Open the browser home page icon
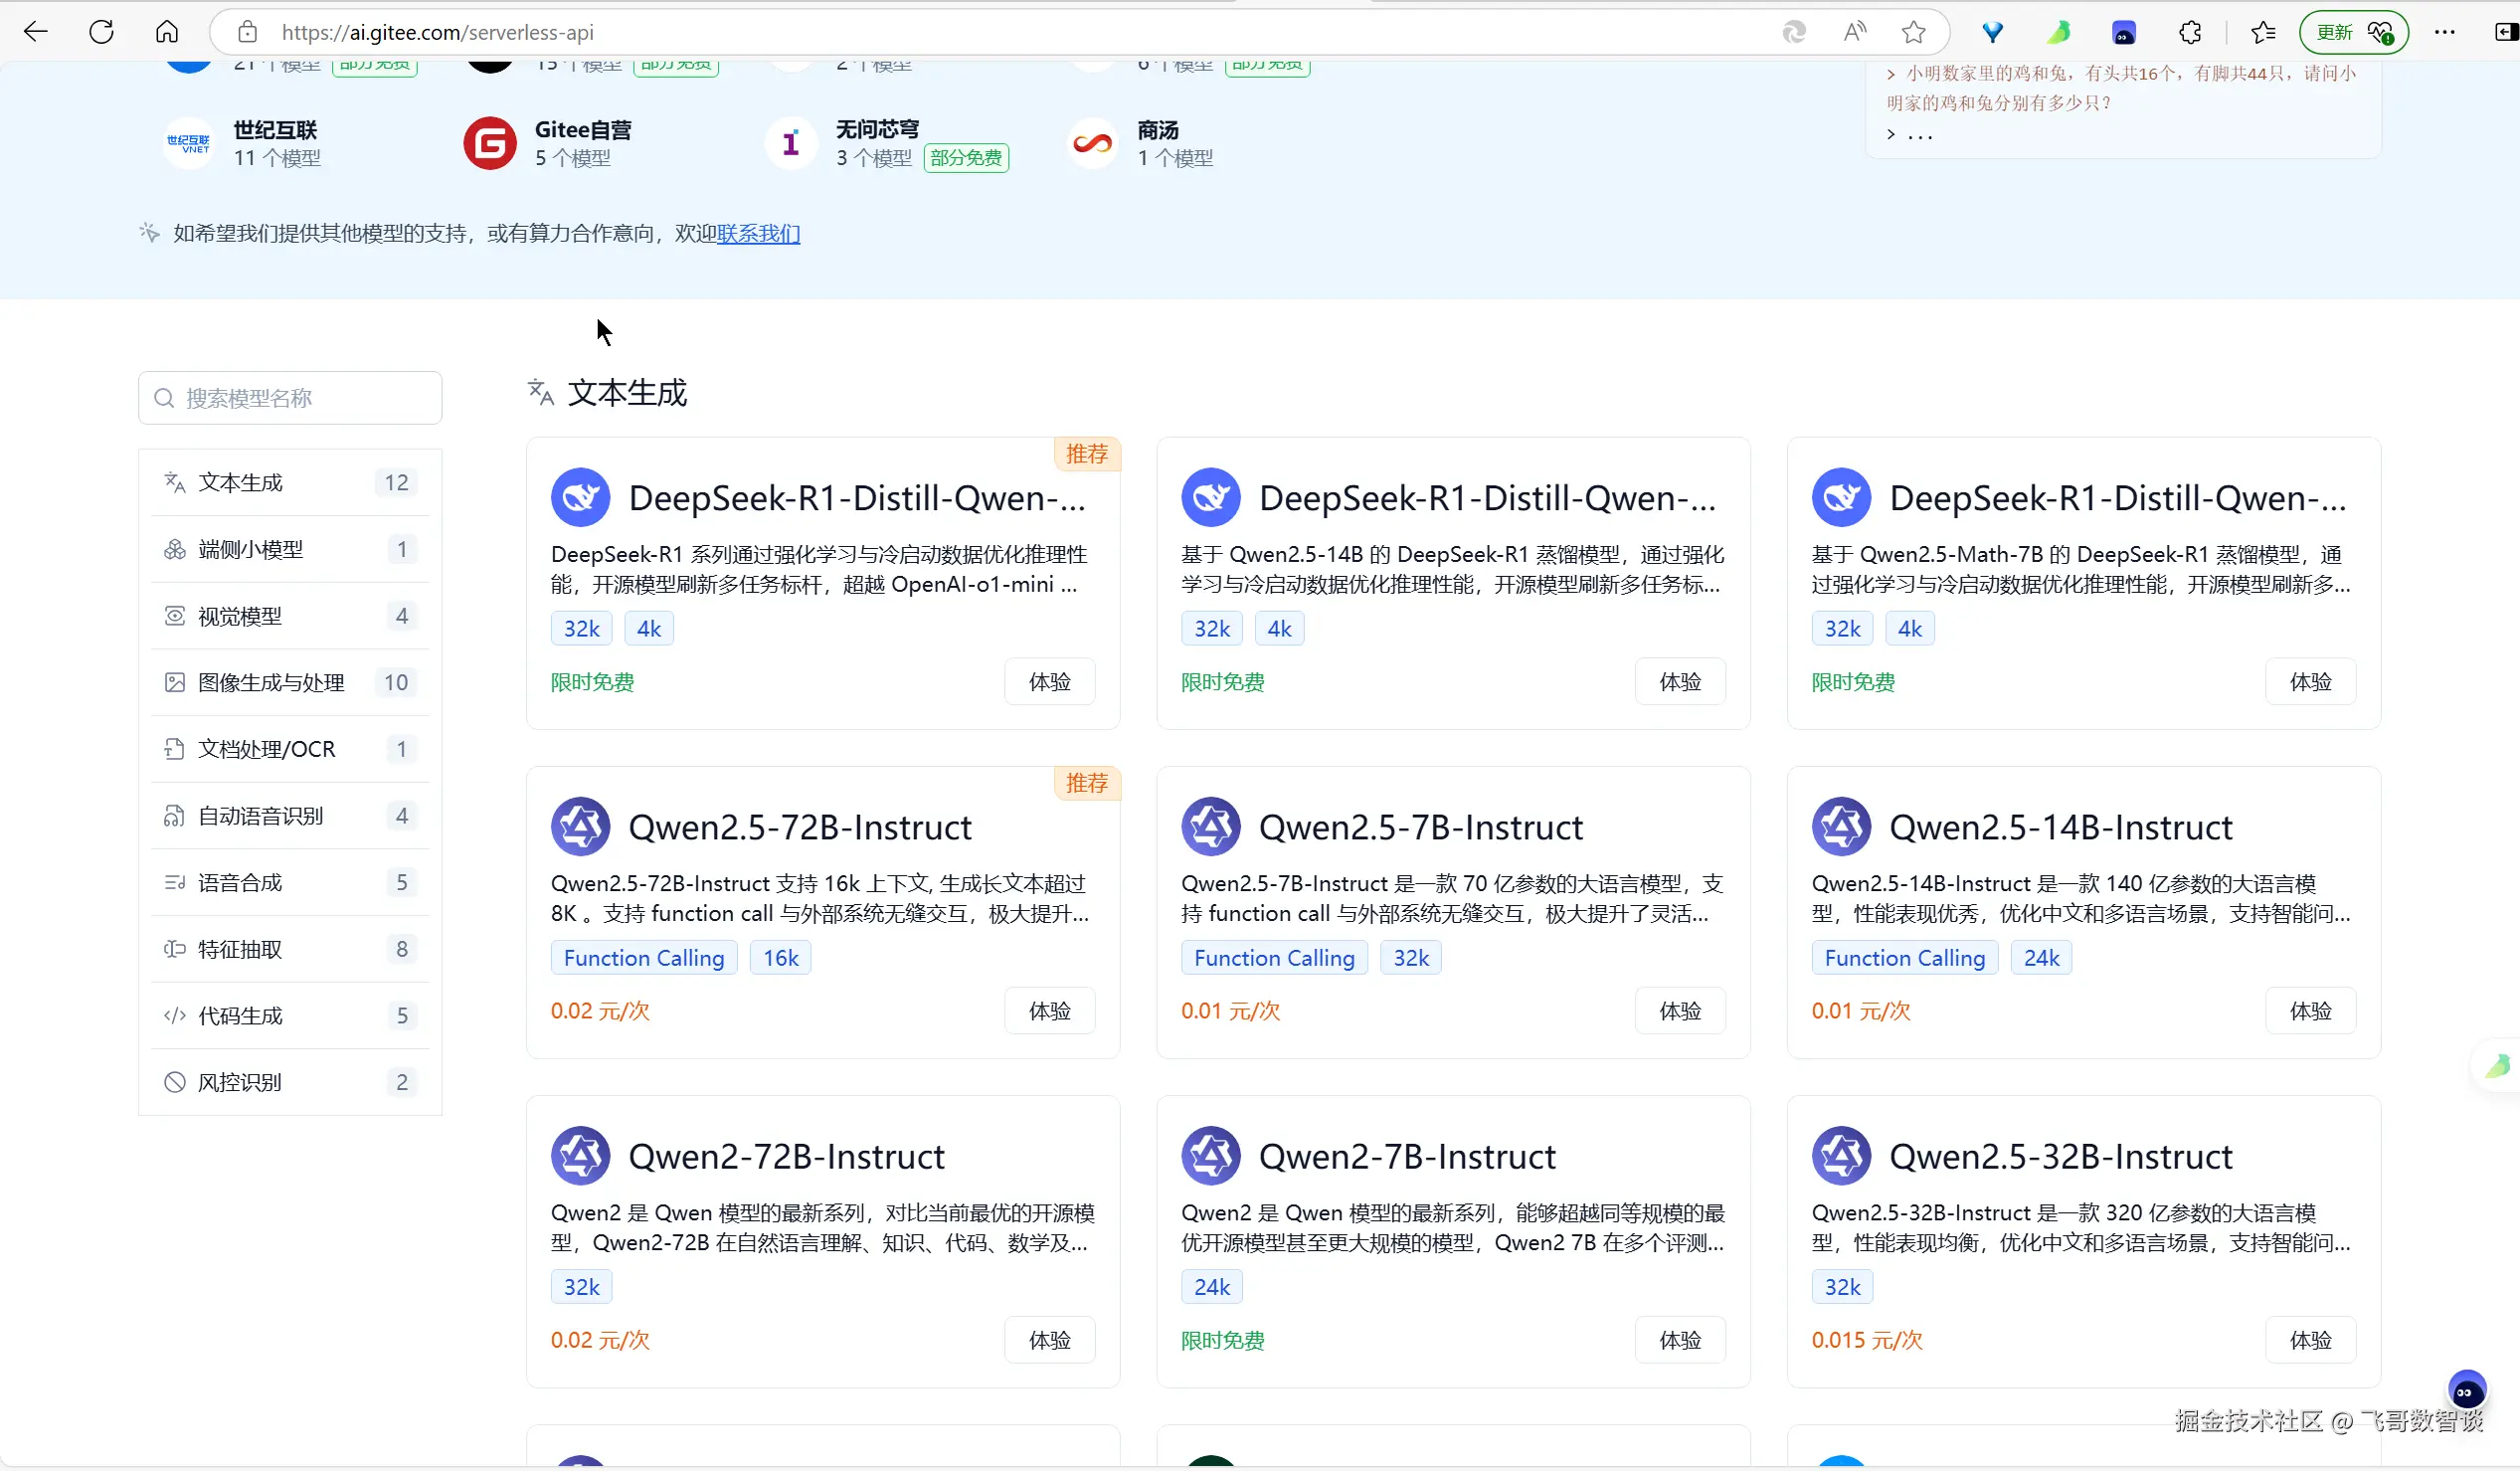This screenshot has height=1471, width=2520. coord(167,32)
